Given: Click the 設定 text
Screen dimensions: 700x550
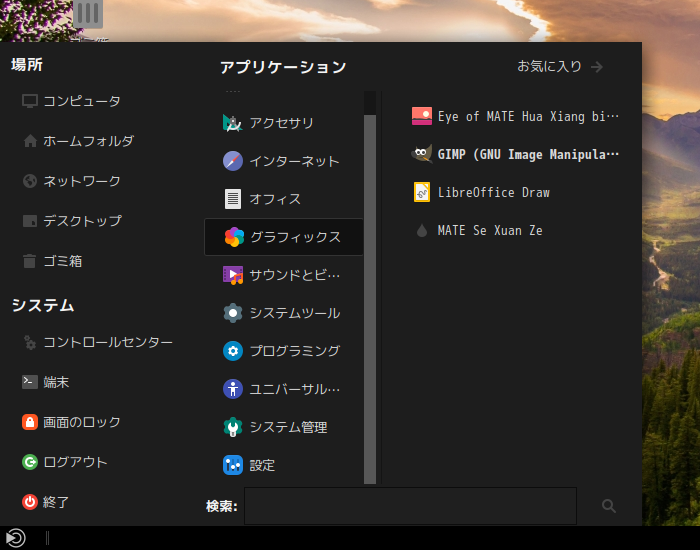Looking at the screenshot, I should 262,465.
